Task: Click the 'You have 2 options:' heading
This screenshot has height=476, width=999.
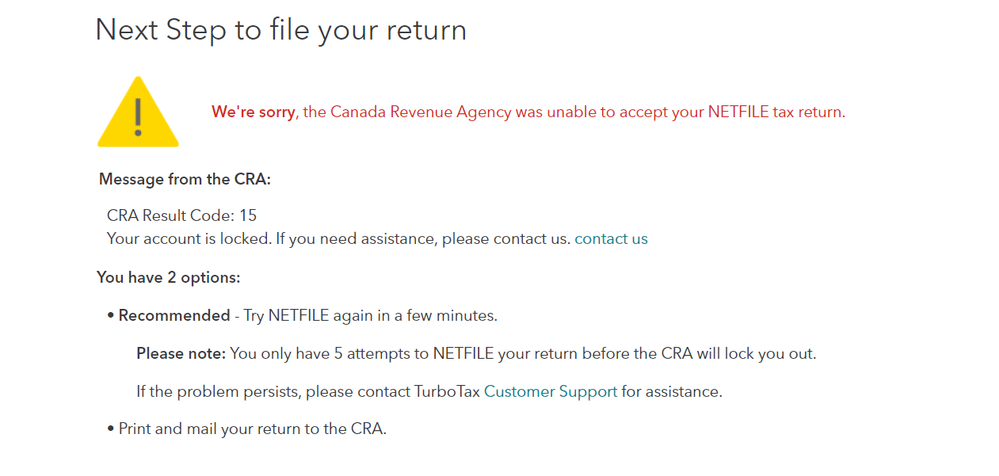Action: (x=168, y=277)
